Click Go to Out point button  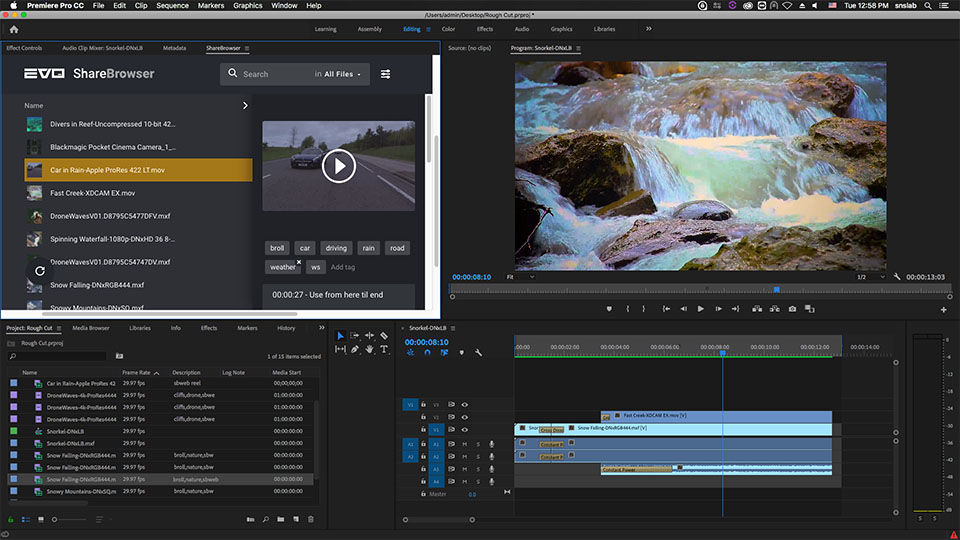(x=736, y=309)
